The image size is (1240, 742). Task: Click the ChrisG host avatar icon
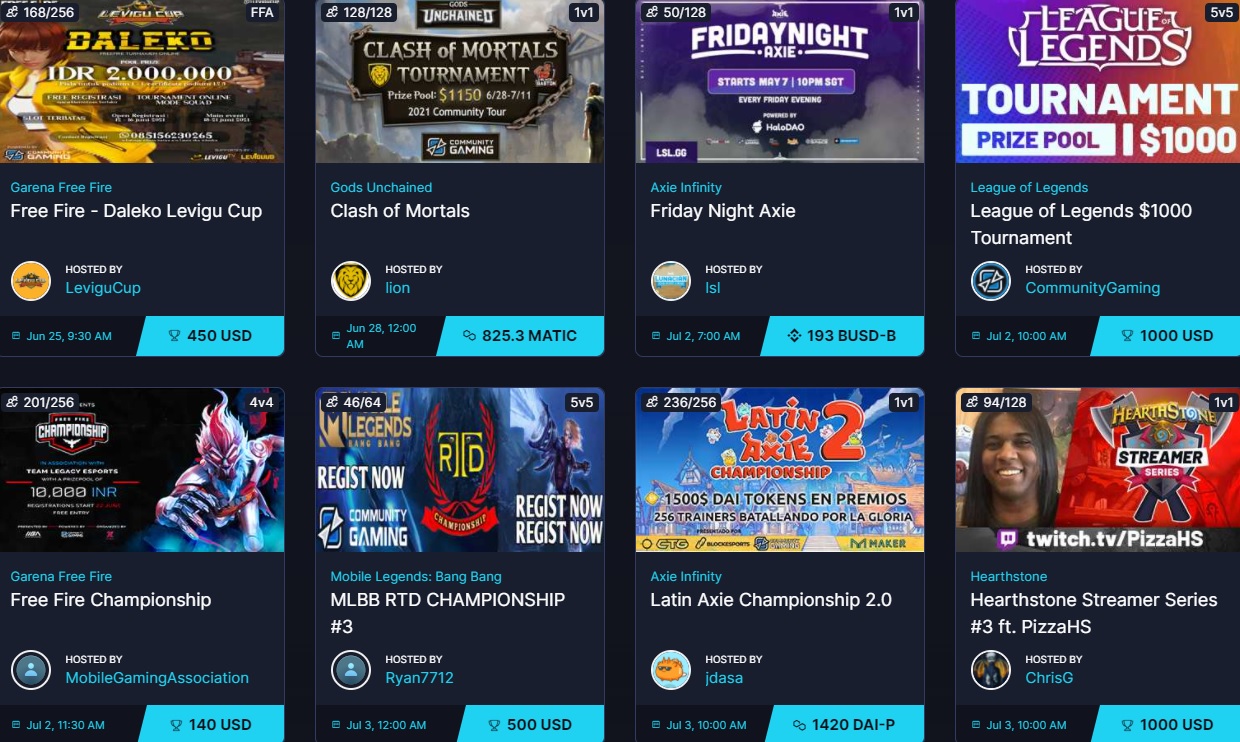click(x=991, y=670)
